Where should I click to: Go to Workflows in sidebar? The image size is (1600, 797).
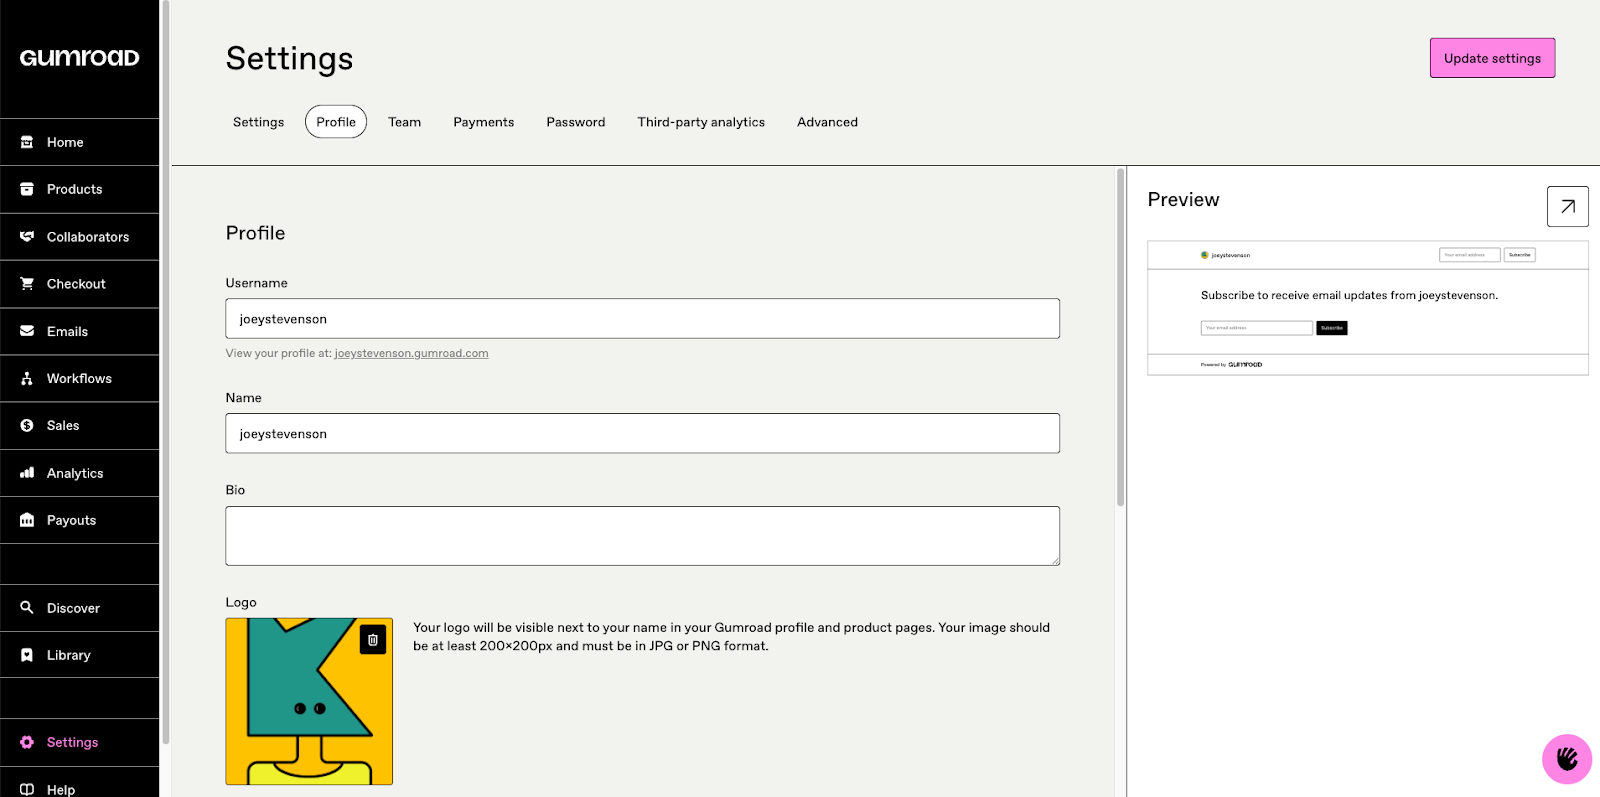(80, 378)
